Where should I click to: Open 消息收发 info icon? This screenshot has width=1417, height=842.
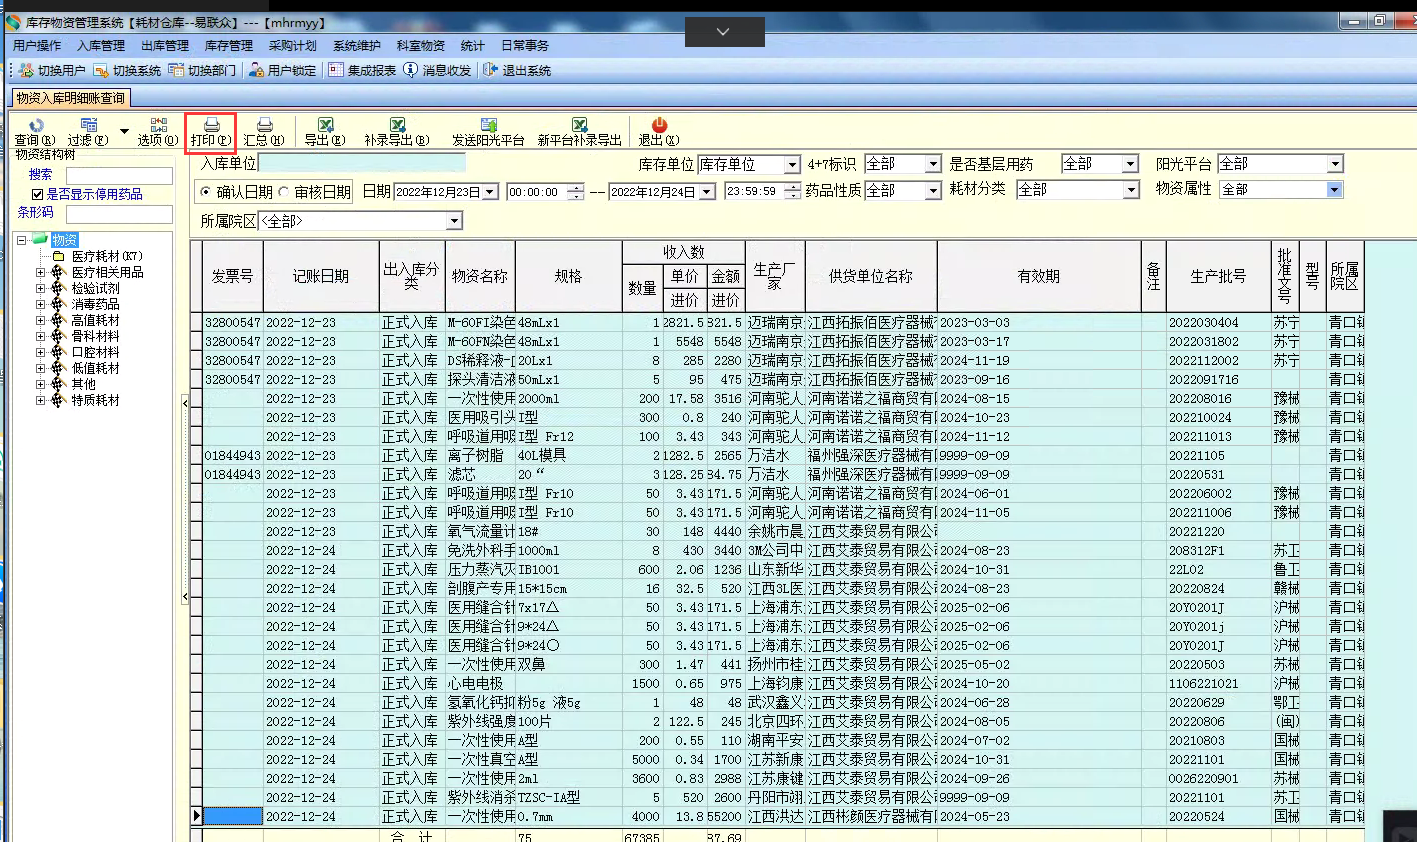click(x=411, y=70)
